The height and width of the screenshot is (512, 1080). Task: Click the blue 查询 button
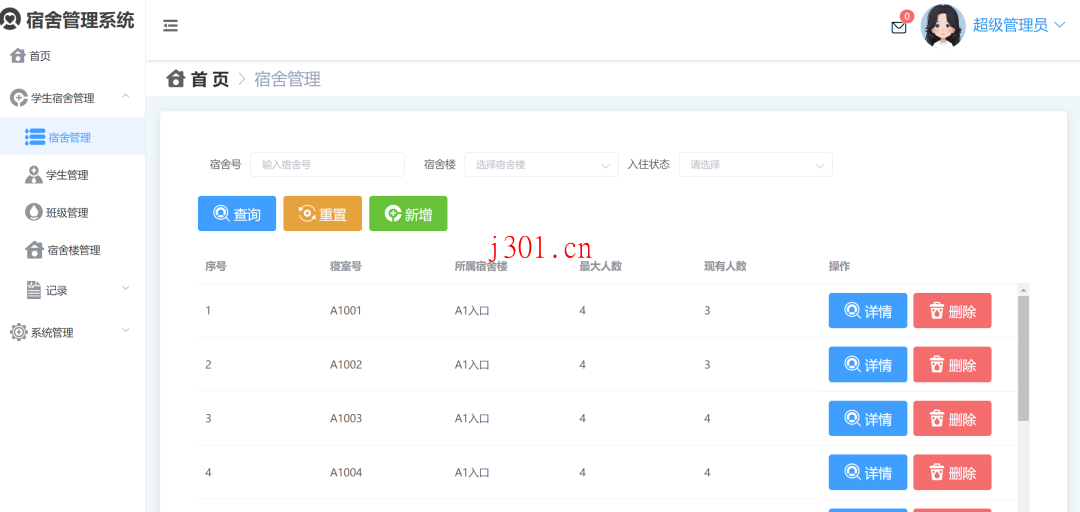pos(237,214)
